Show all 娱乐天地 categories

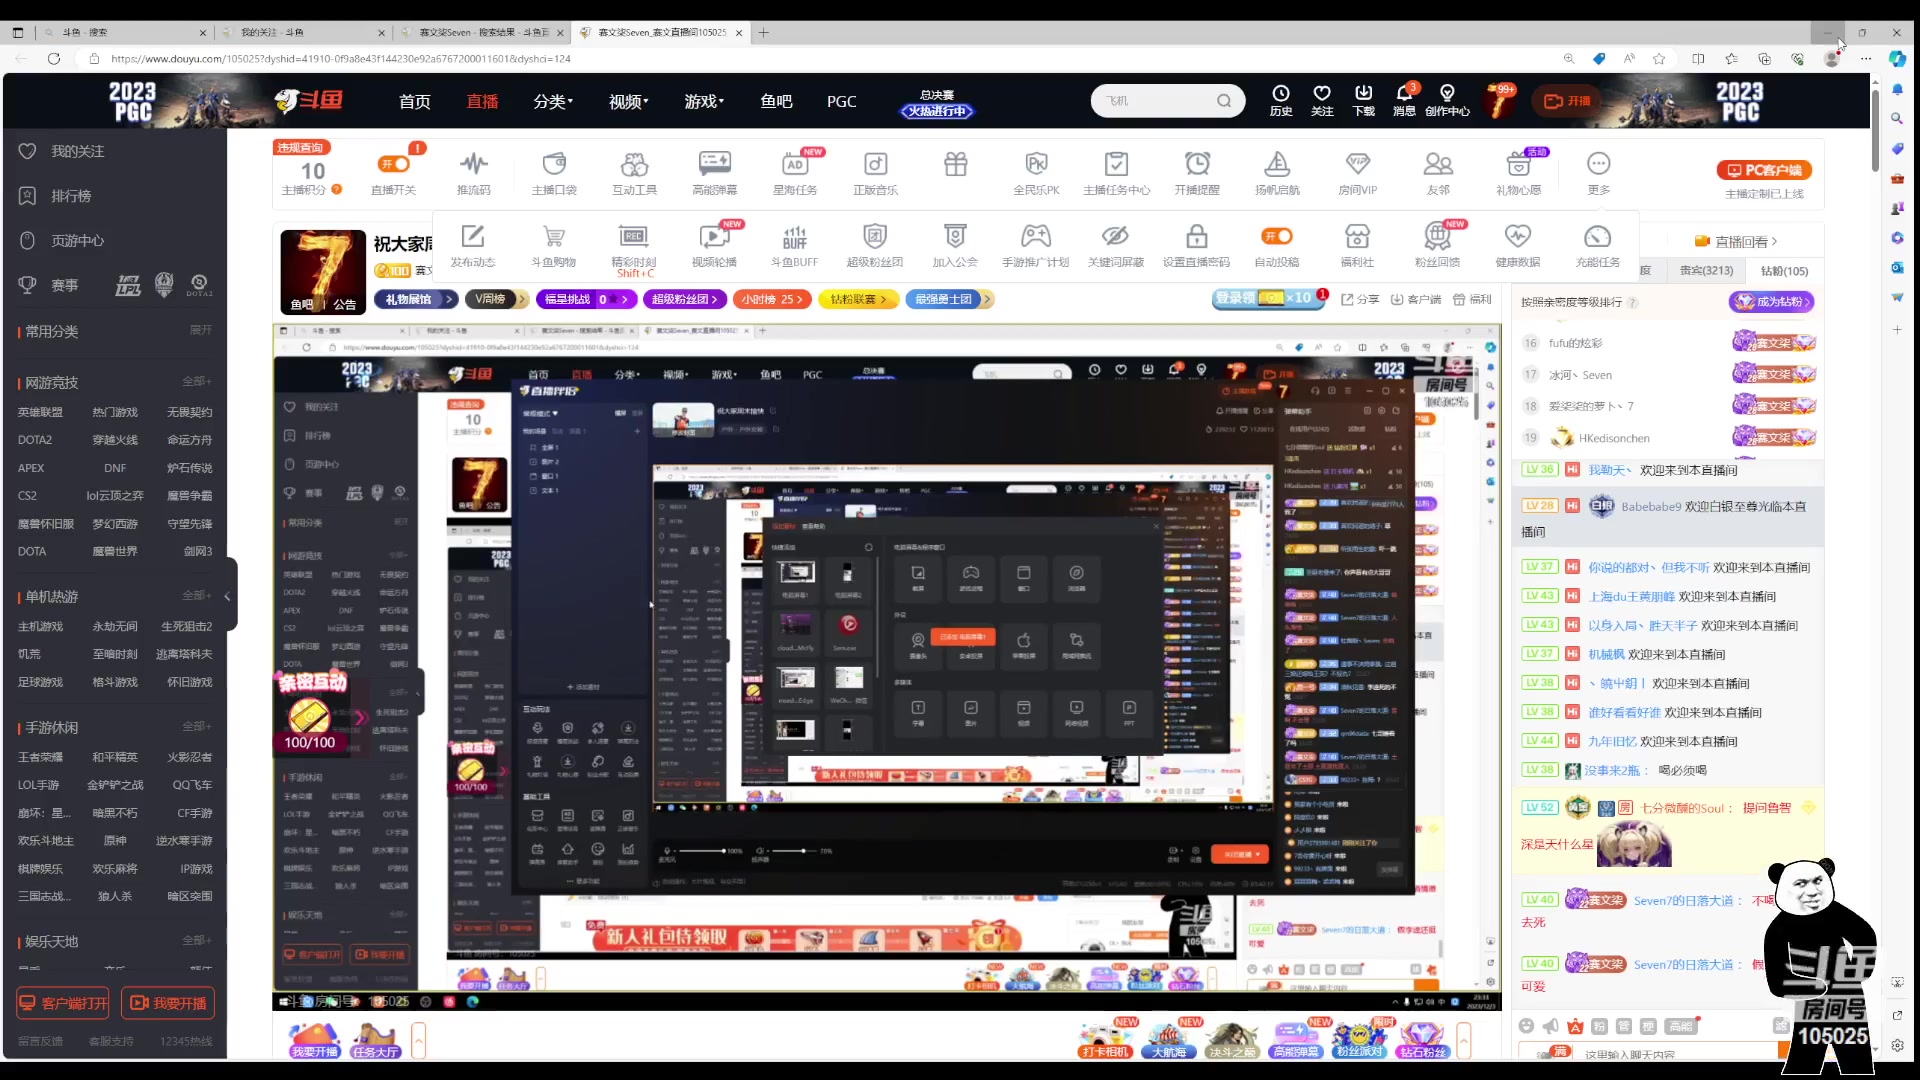pyautogui.click(x=197, y=941)
